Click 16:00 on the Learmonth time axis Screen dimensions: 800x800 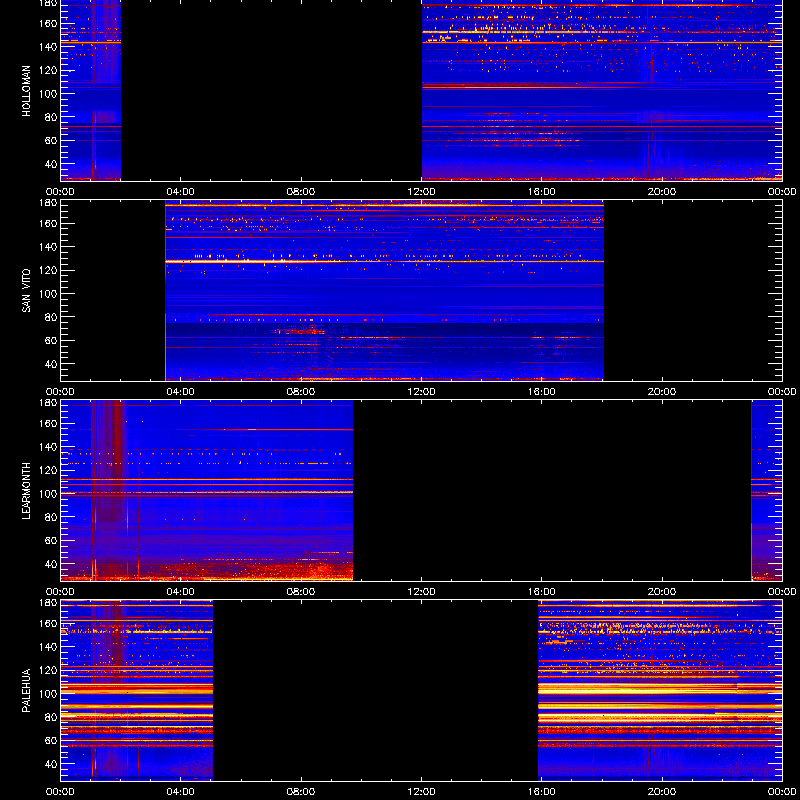click(x=541, y=592)
